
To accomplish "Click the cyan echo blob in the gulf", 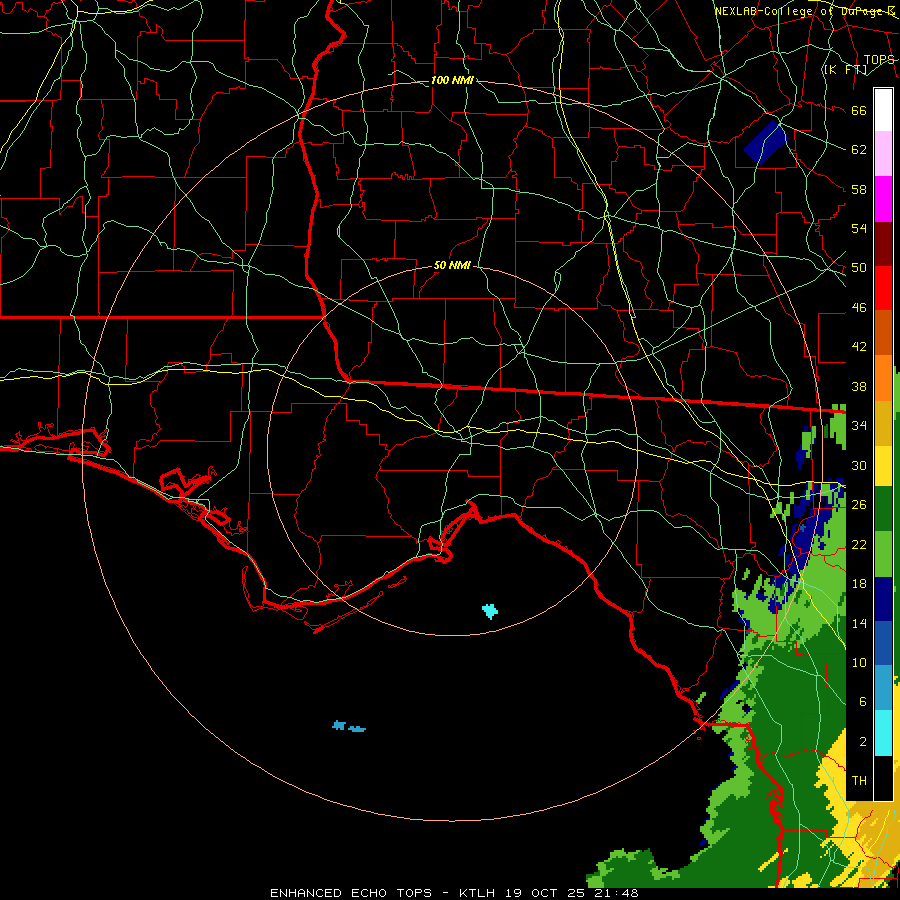I will point(490,611).
